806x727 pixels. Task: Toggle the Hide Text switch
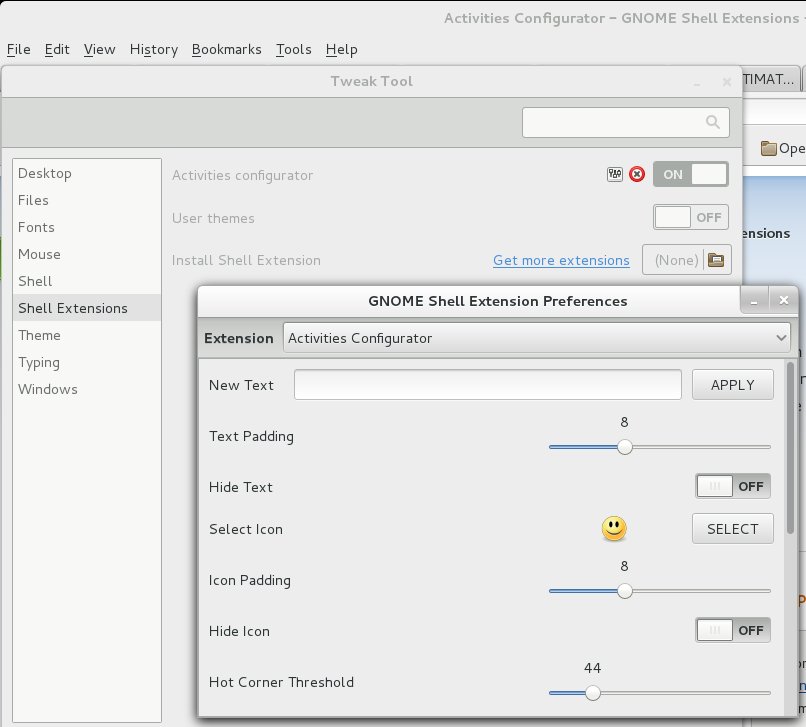[x=733, y=487]
